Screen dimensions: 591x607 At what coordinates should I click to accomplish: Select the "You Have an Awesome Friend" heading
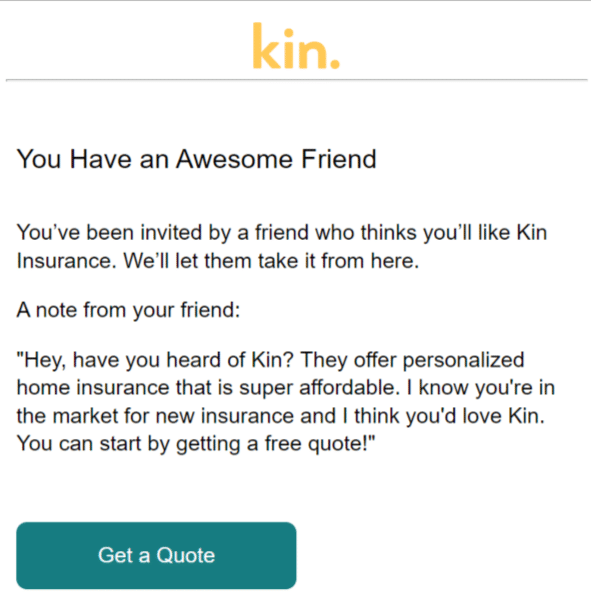click(x=197, y=159)
